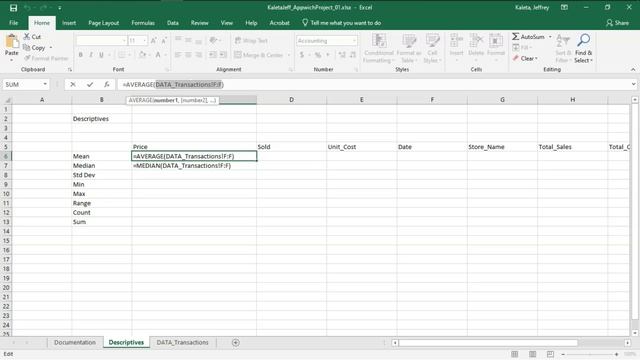Viewport: 640px width, 360px height.
Task: Click column D header
Action: pyautogui.click(x=291, y=100)
